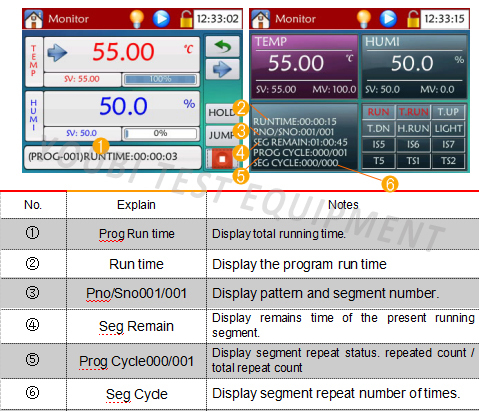
Task: Toggle the H.RUN status indicator
Action: click(413, 128)
